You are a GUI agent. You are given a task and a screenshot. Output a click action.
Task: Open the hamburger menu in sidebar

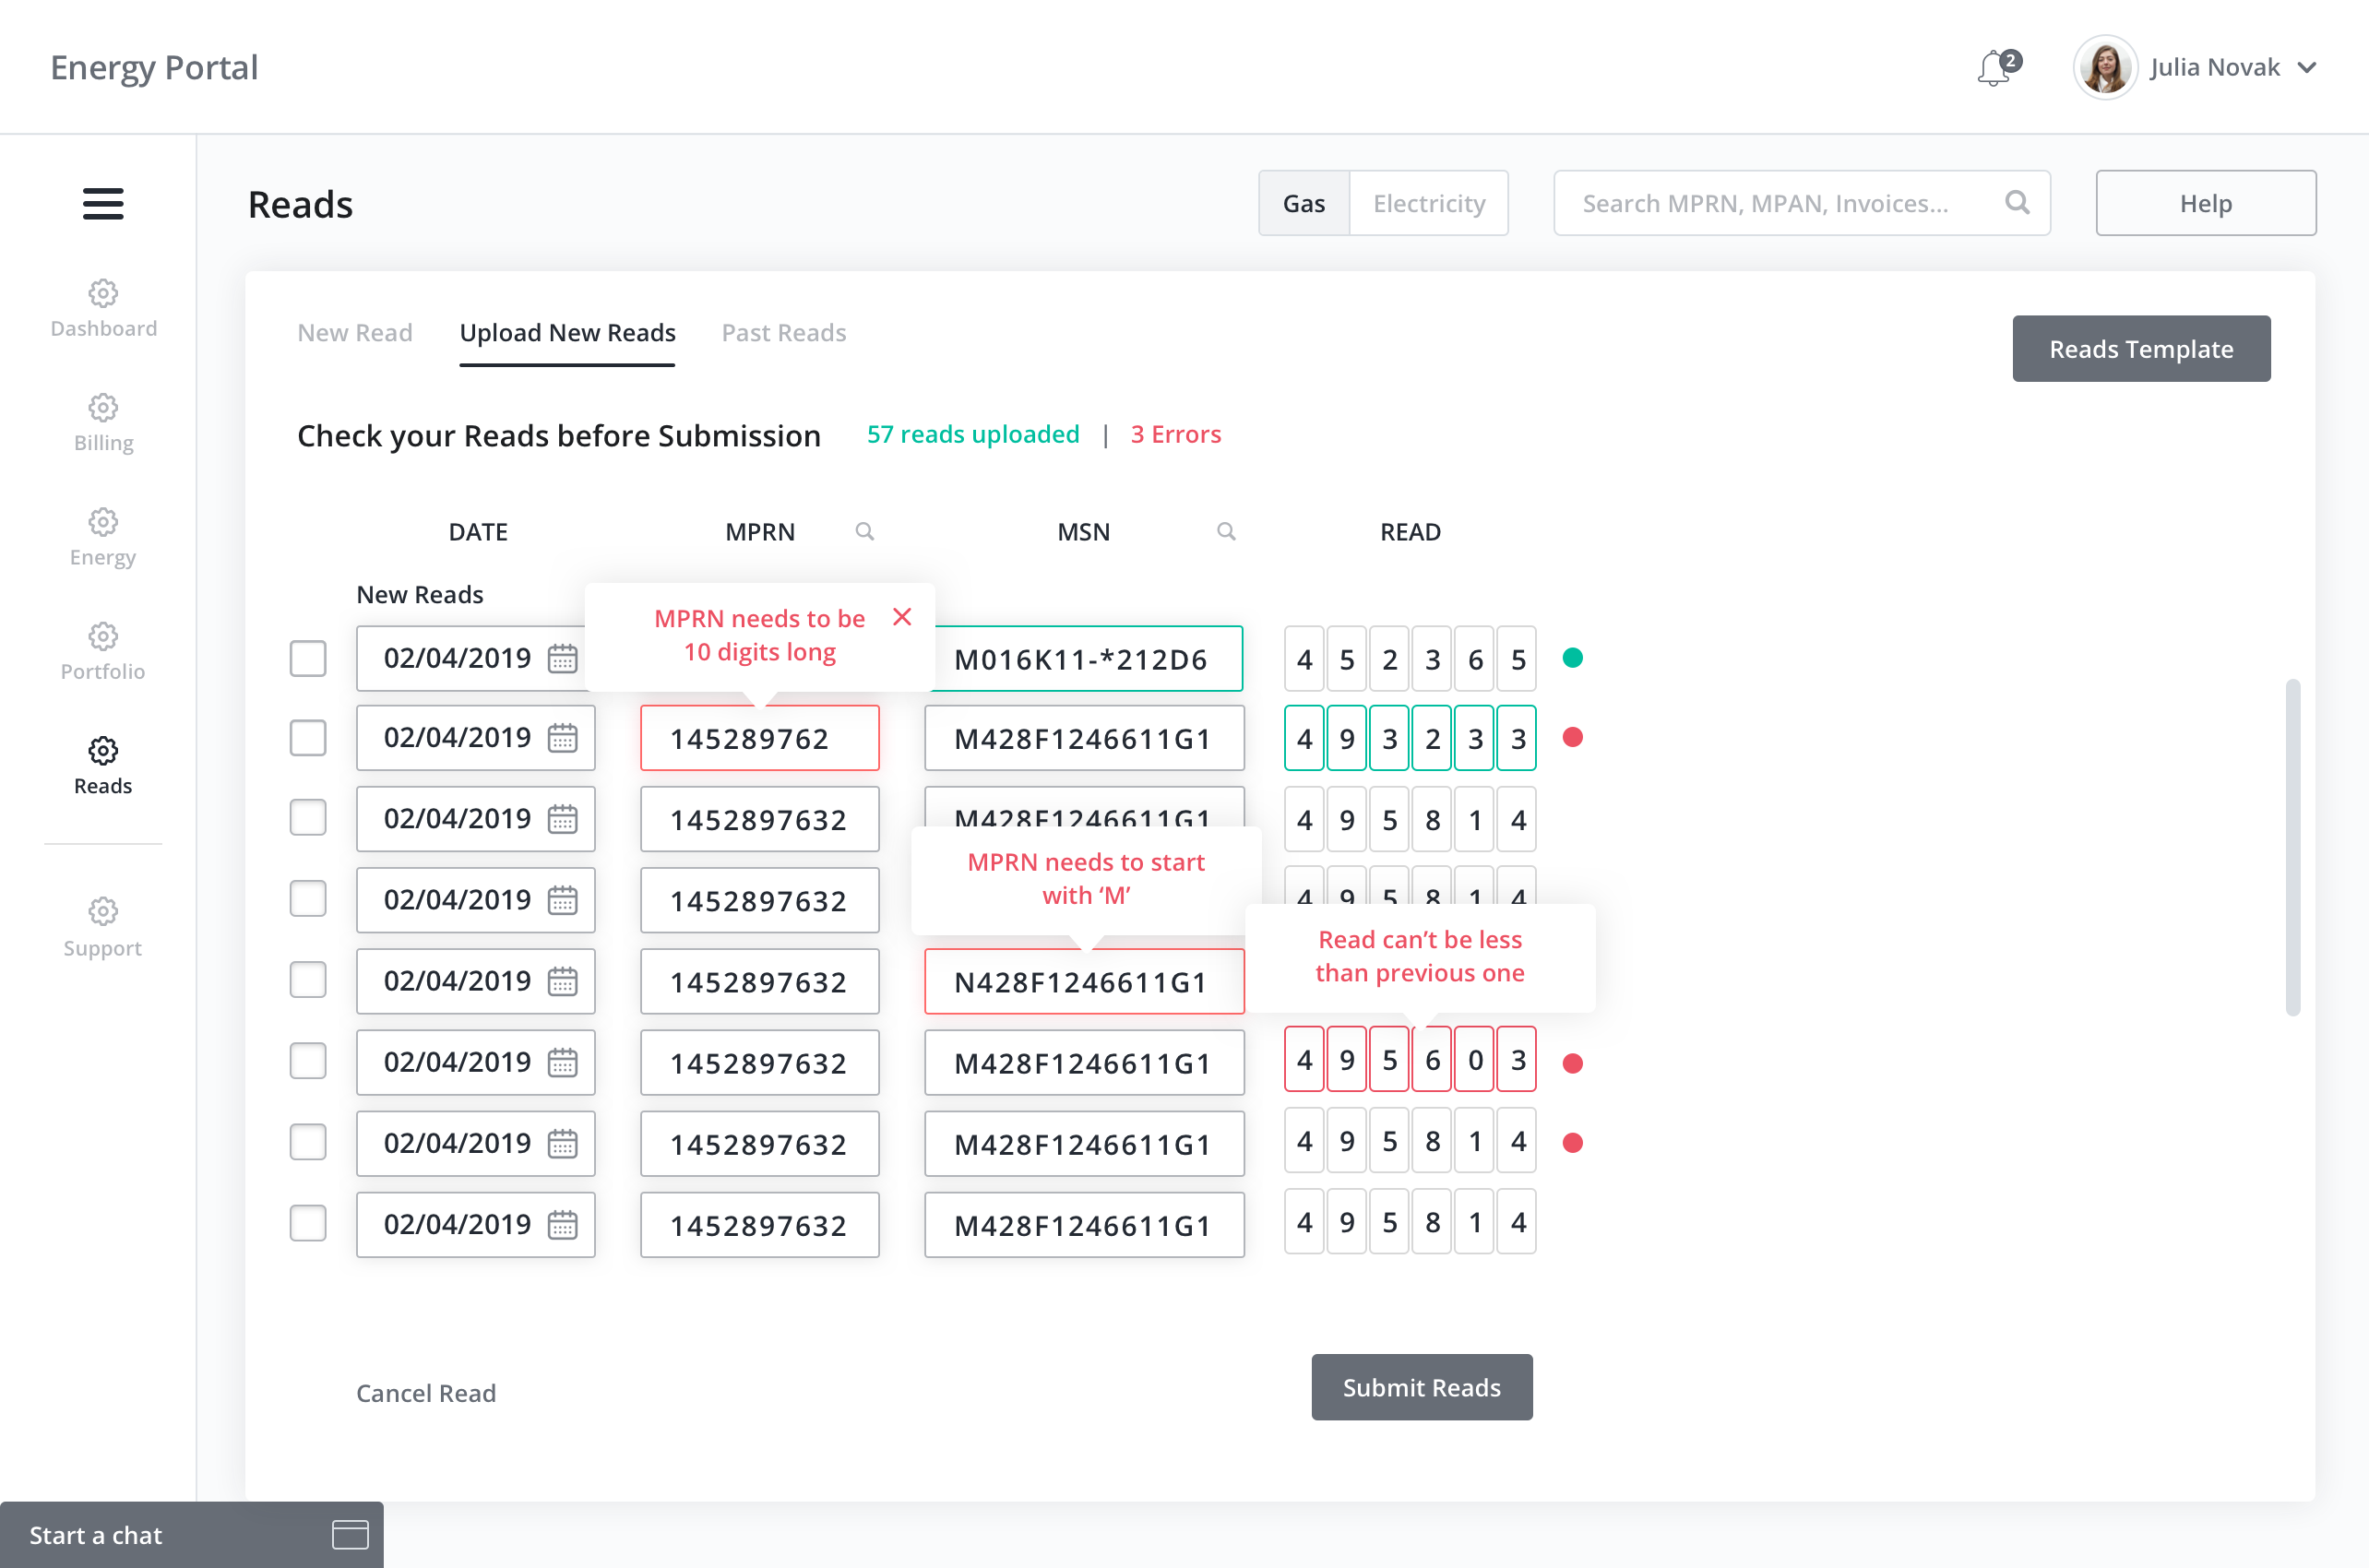103,204
